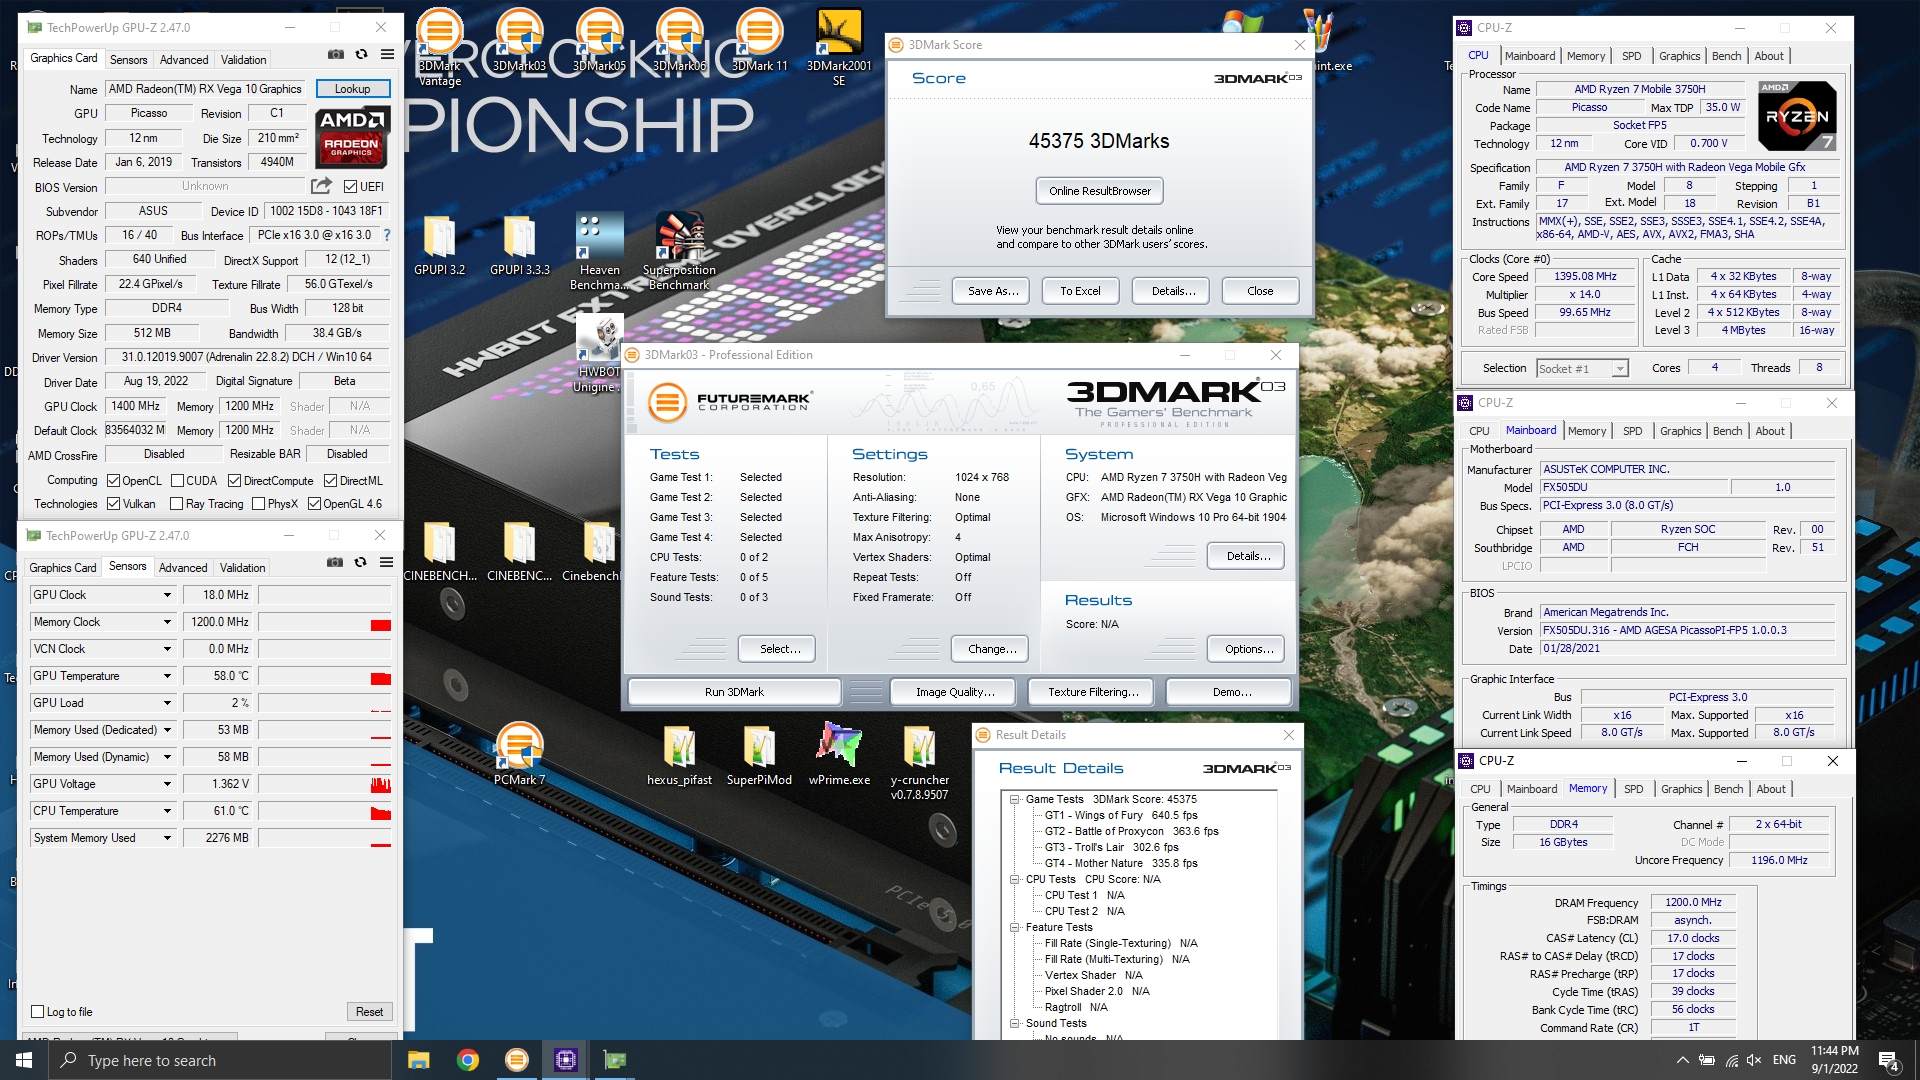Toggle PhysX checkbox
Image resolution: width=1920 pixels, height=1080 pixels.
[x=258, y=504]
